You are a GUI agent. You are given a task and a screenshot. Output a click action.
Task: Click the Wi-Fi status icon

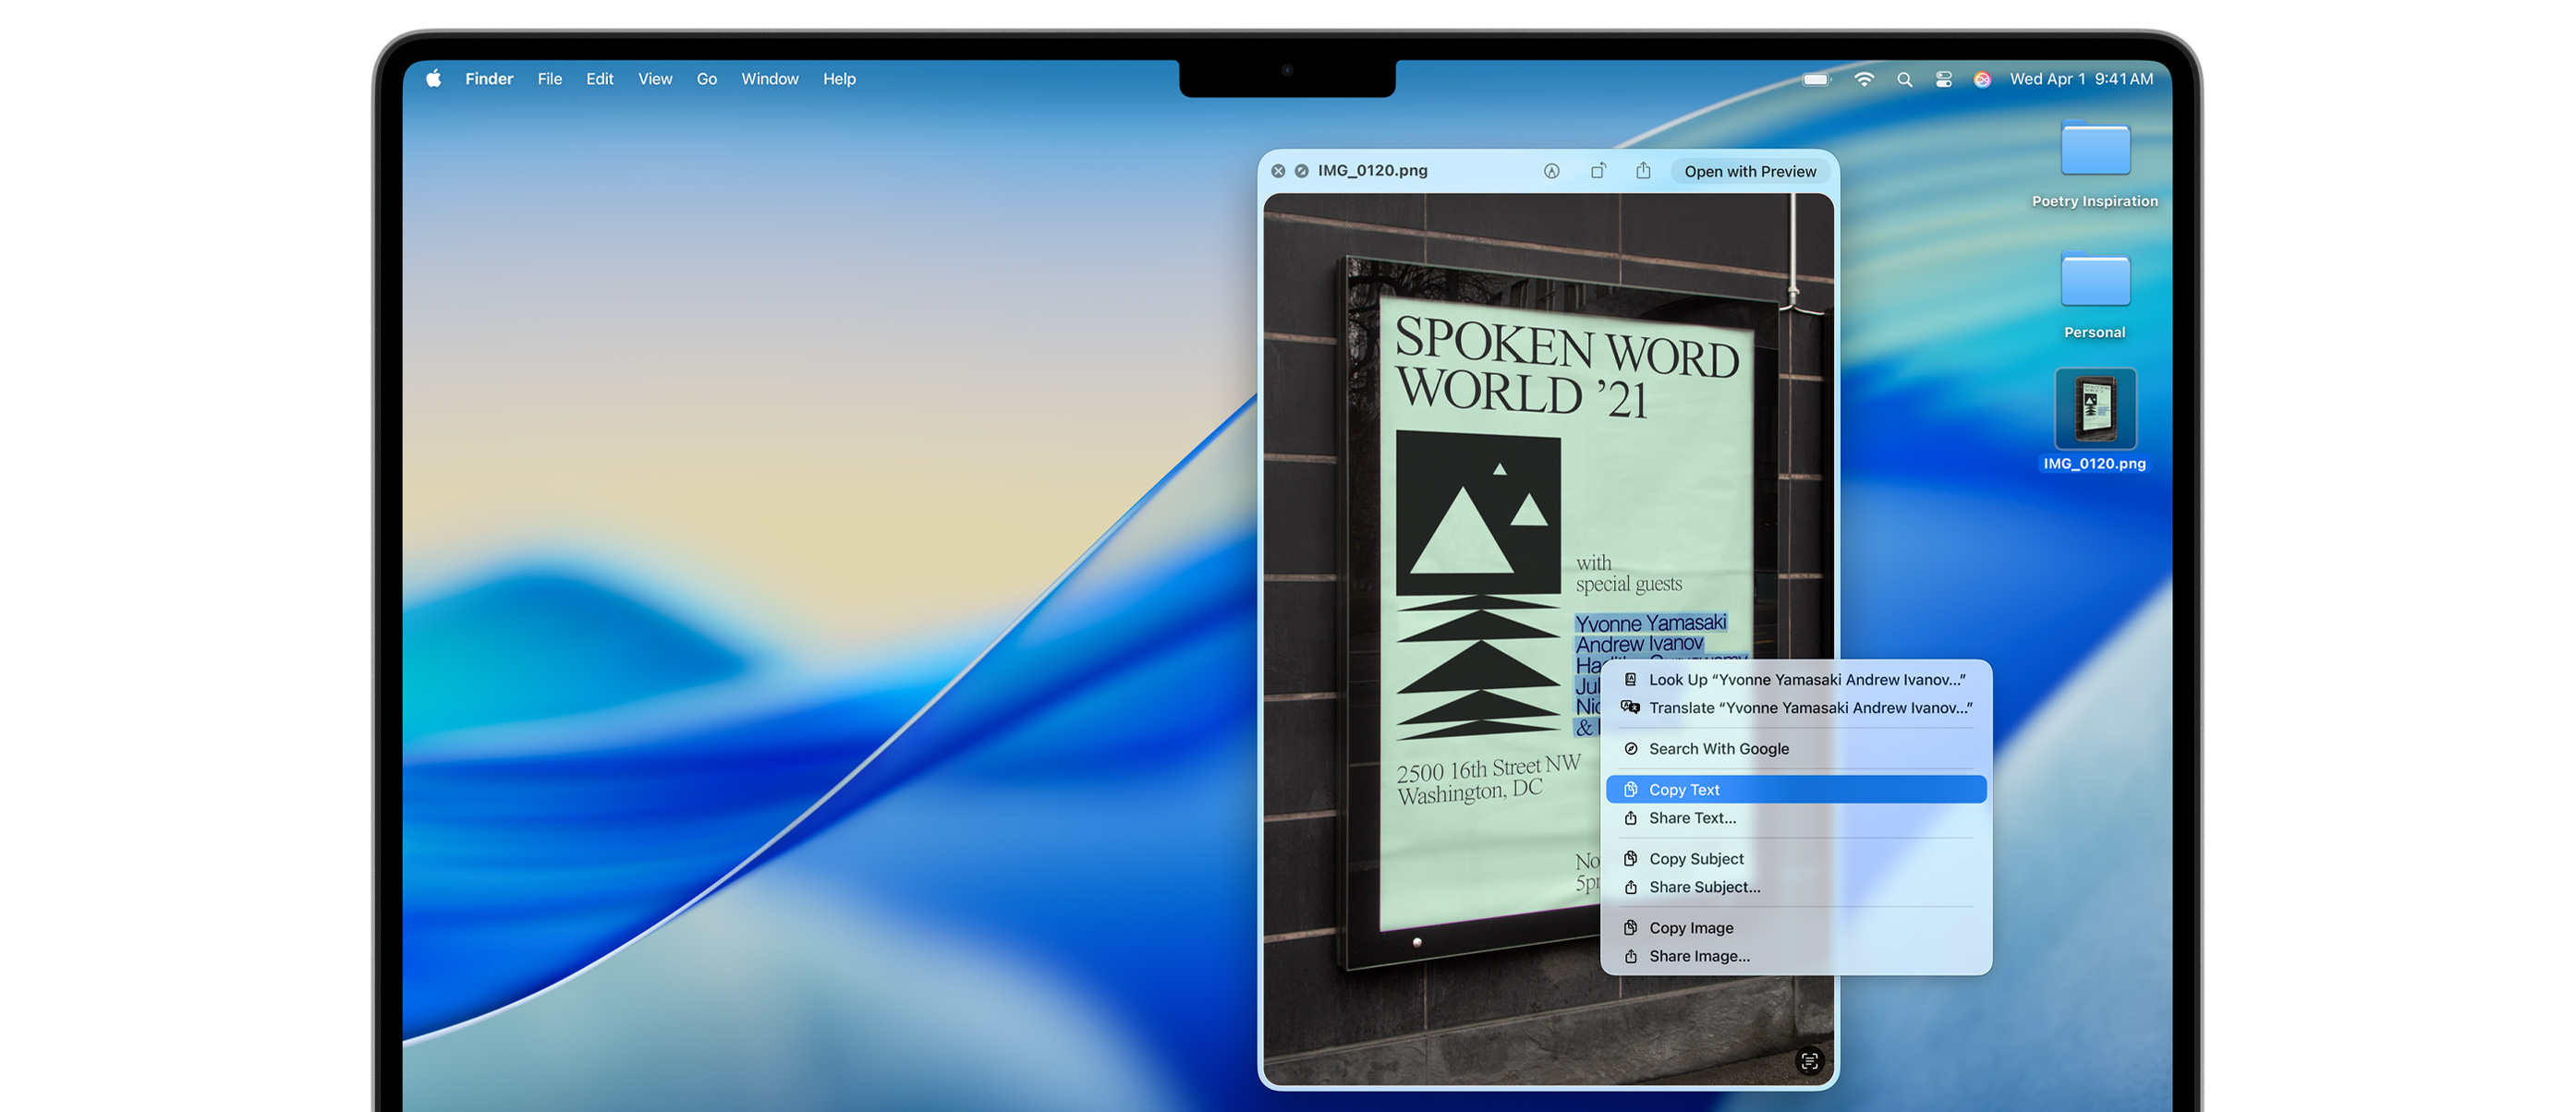point(1863,79)
